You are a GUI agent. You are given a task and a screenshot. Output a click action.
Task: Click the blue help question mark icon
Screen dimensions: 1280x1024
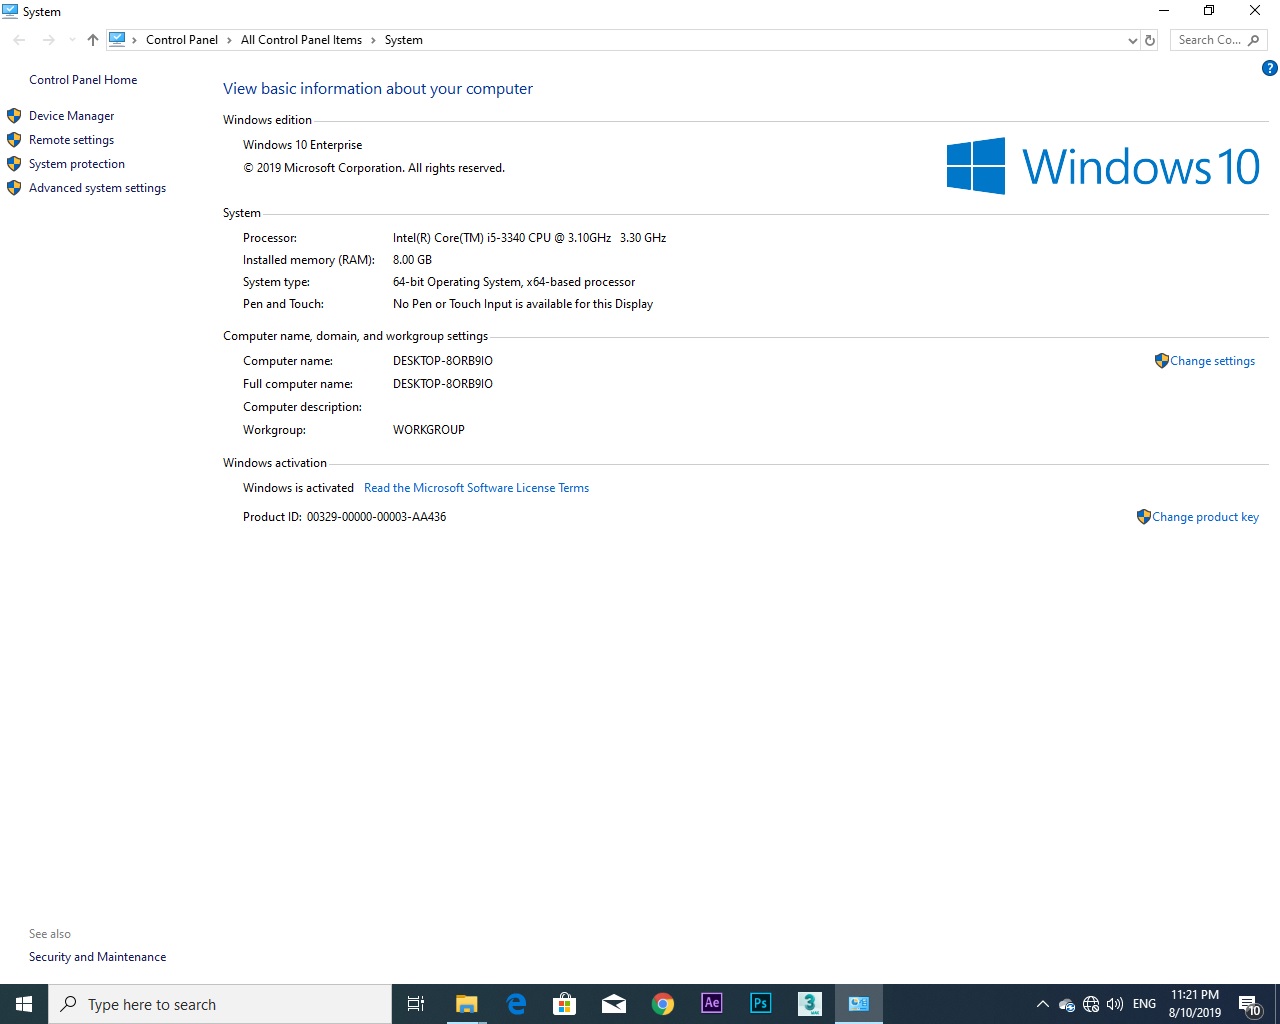1269,69
